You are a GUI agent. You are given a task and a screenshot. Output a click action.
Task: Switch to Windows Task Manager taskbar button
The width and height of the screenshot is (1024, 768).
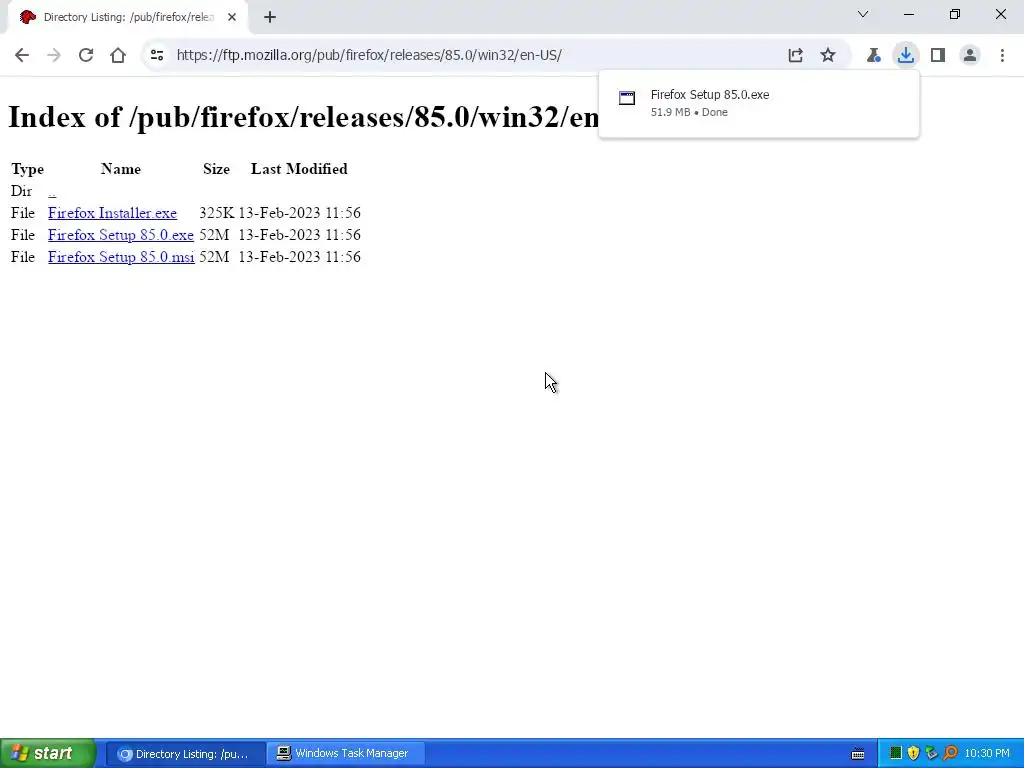tap(346, 754)
